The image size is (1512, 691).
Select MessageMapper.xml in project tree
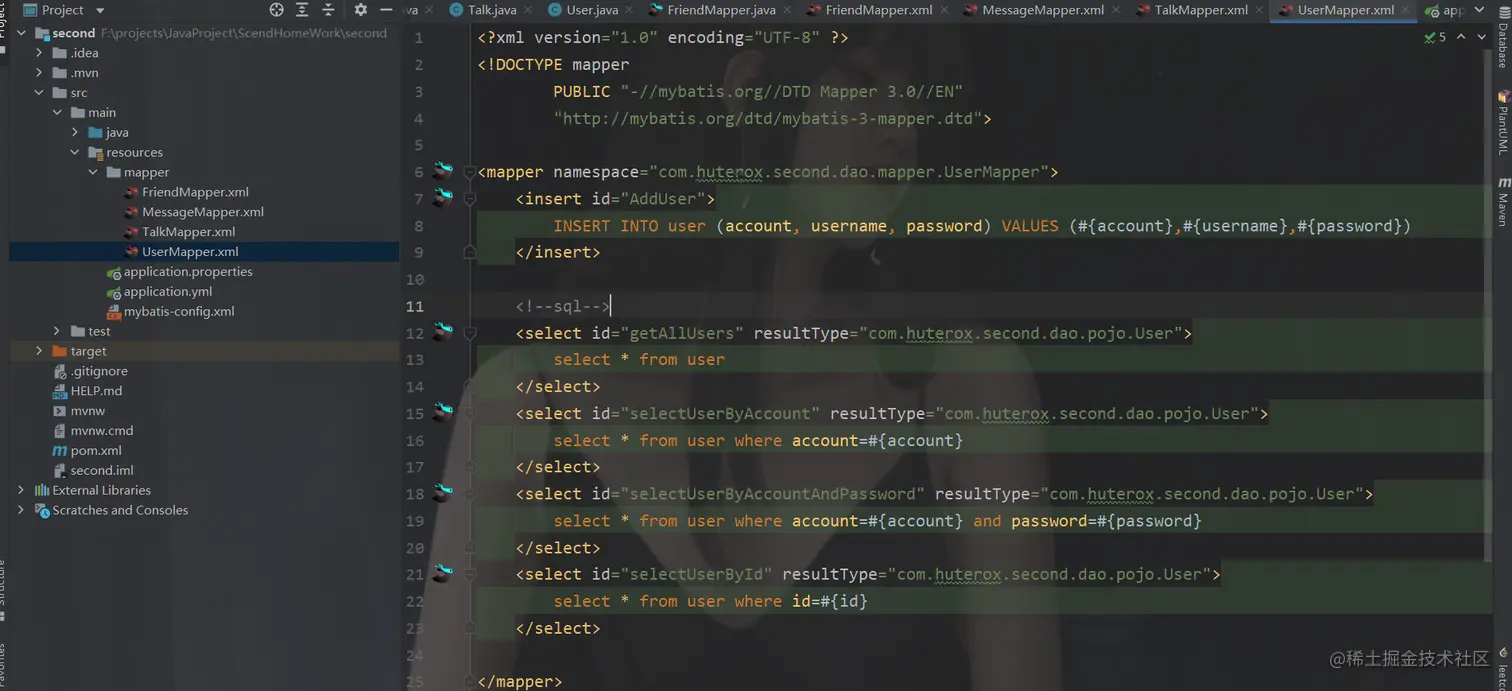point(203,212)
